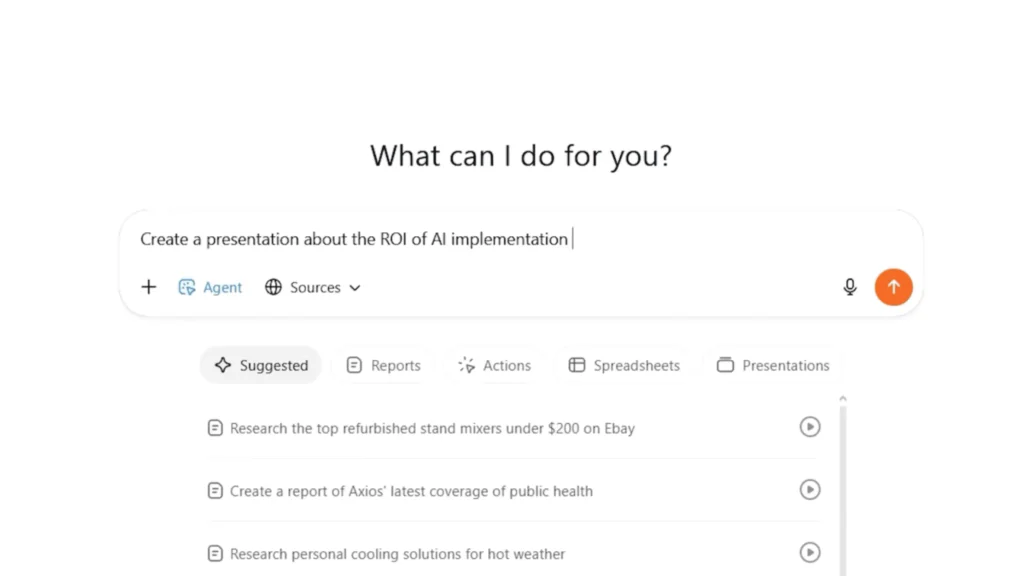The width and height of the screenshot is (1024, 576).
Task: Click the globe icon next to Sources
Action: (x=274, y=287)
